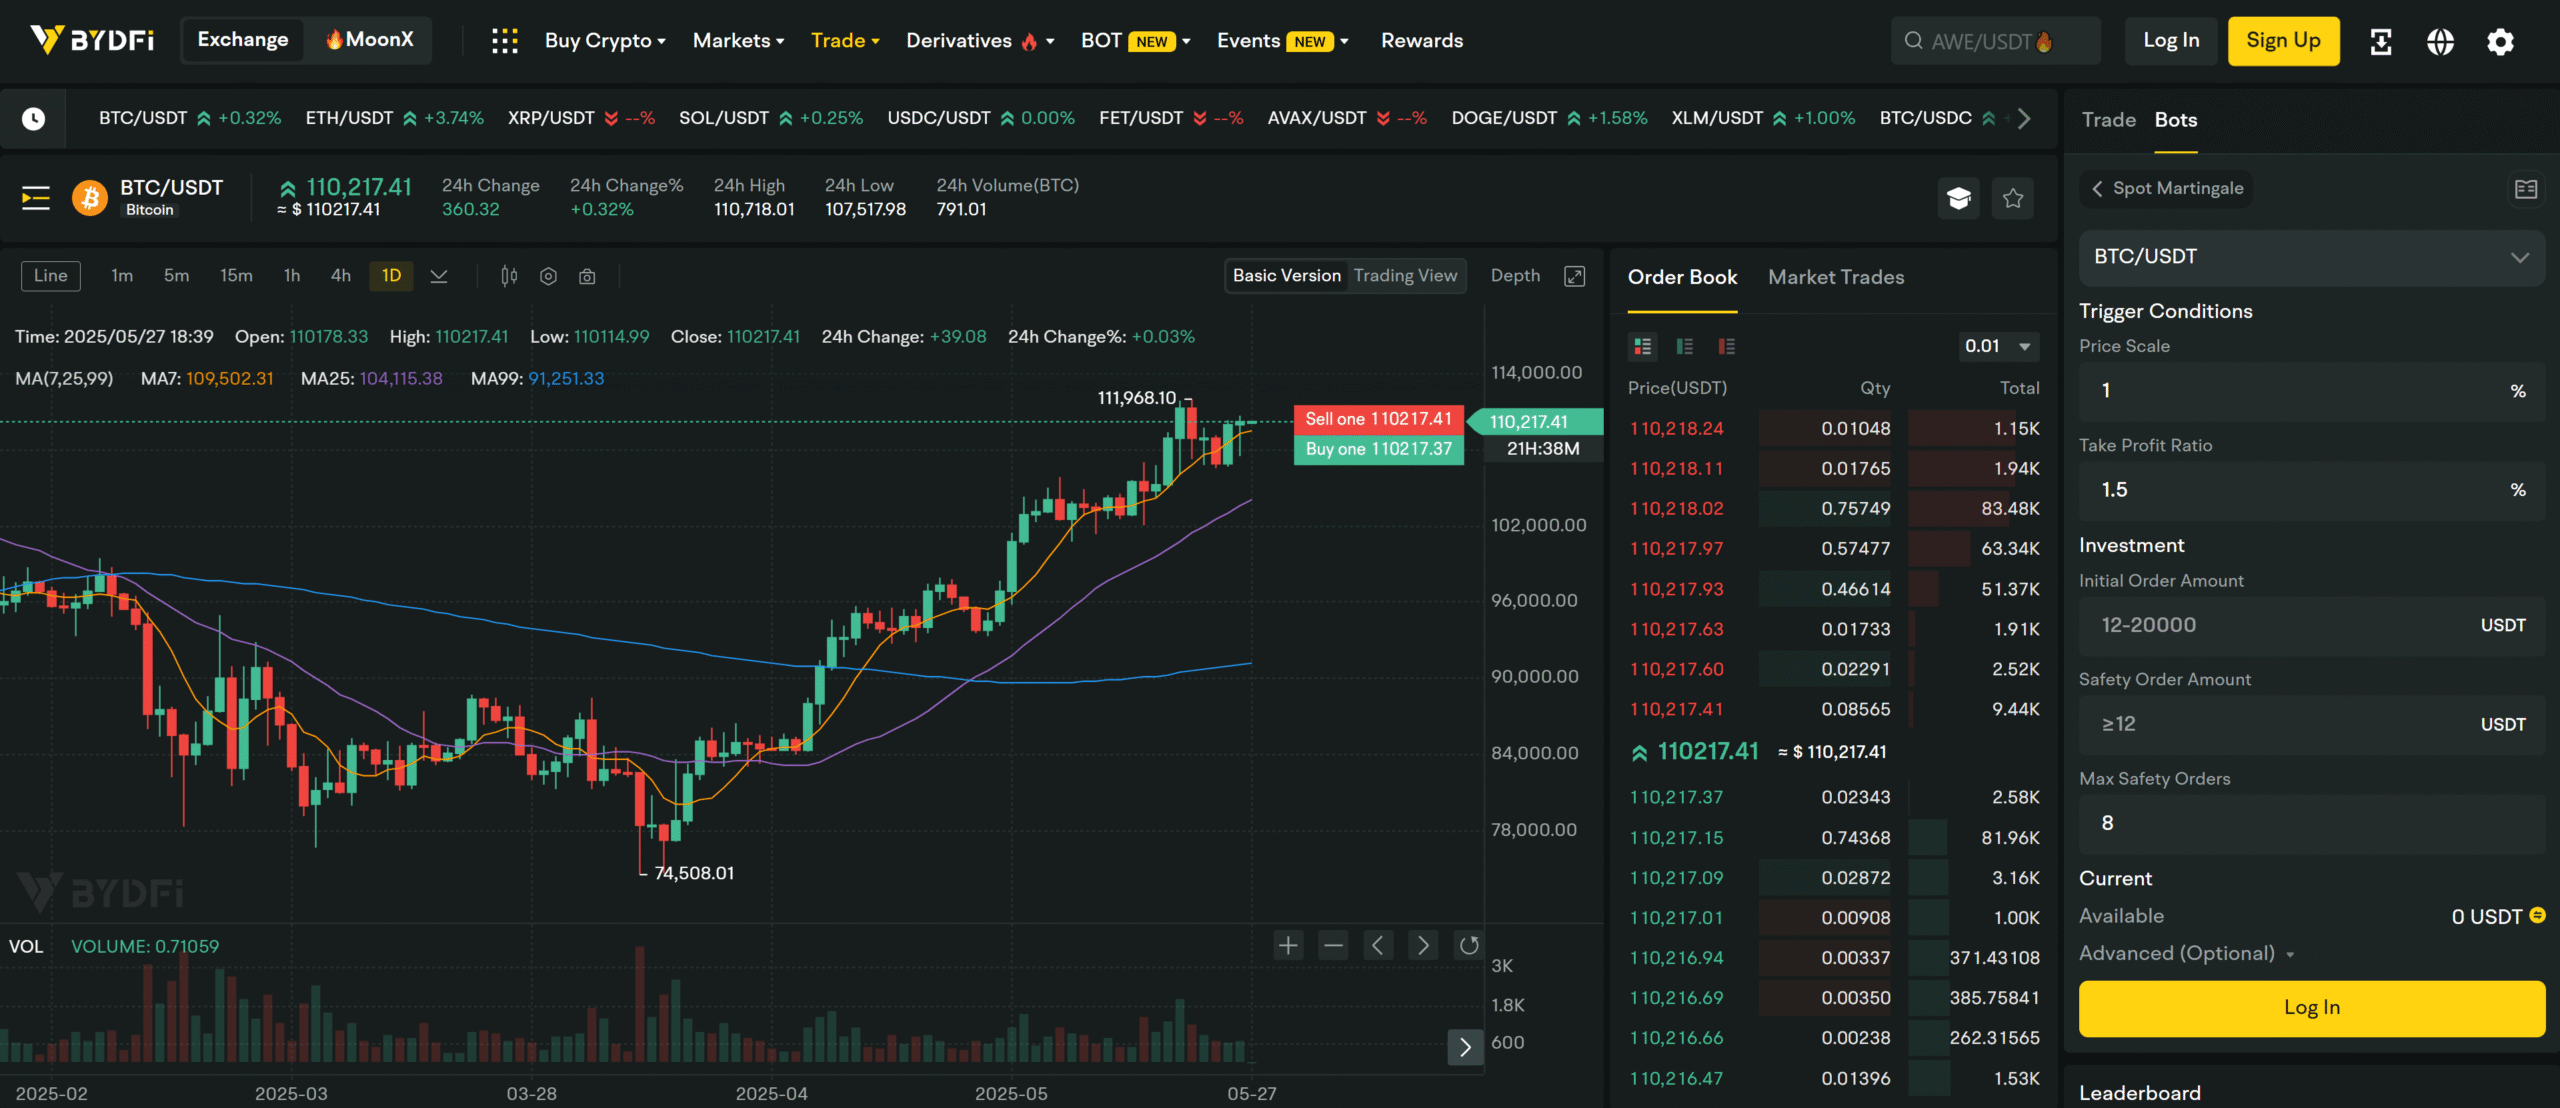This screenshot has height=1108, width=2560.
Task: Switch to Trade tab in side panel
Action: tap(2108, 120)
